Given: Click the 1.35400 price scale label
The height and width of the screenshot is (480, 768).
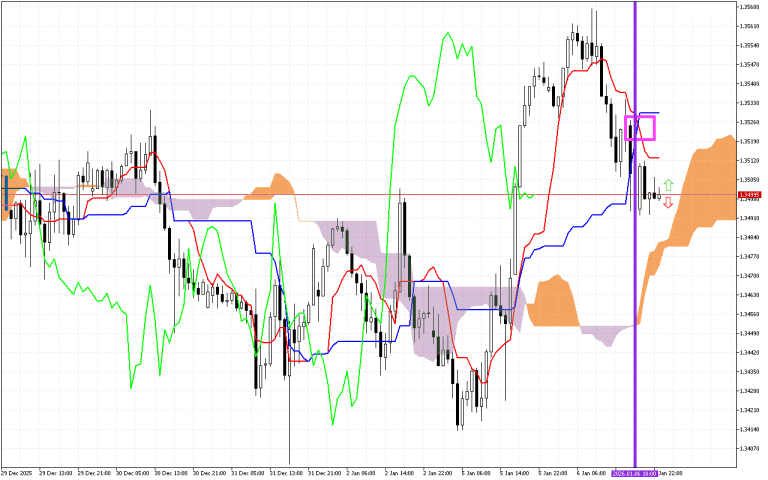Looking at the screenshot, I should 749,84.
